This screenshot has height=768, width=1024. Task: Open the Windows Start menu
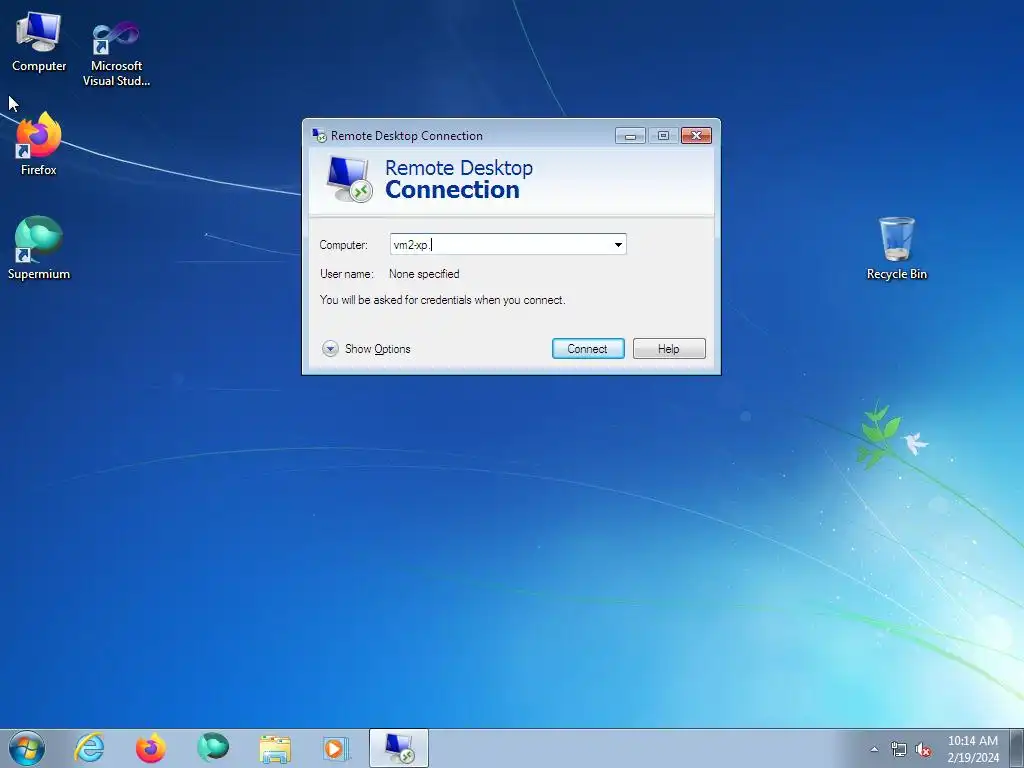27,748
